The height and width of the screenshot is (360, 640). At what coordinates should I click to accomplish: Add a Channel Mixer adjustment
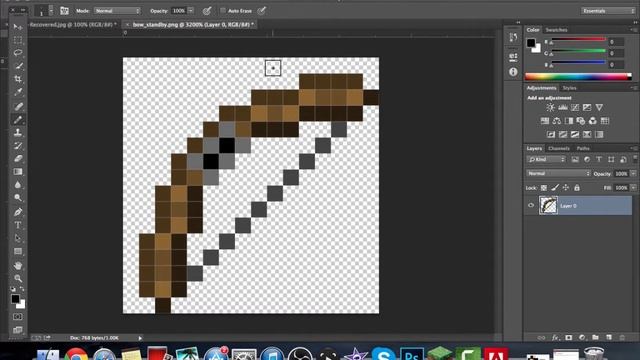pyautogui.click(x=593, y=121)
